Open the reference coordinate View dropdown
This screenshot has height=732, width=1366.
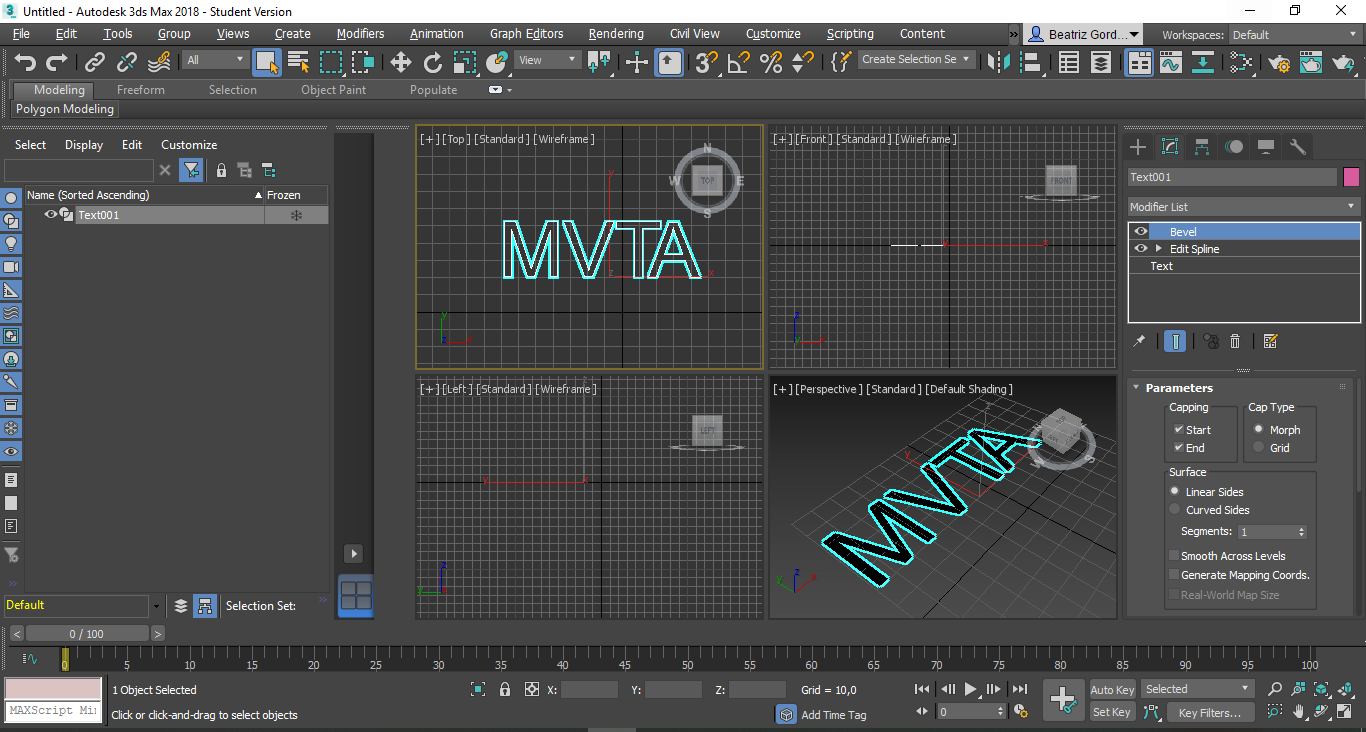(x=547, y=60)
